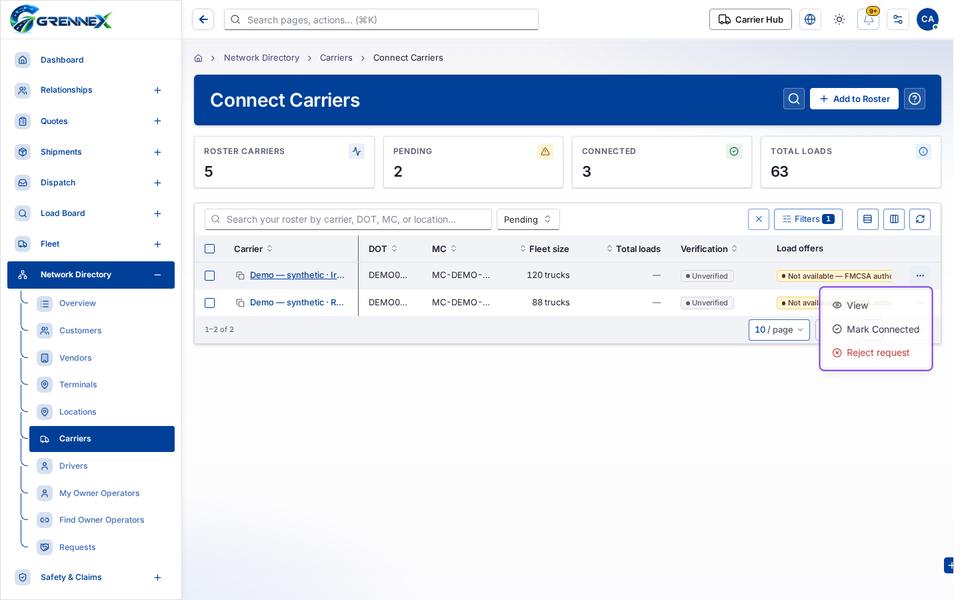Open Find Owner Operators in sidebar

[x=102, y=520]
